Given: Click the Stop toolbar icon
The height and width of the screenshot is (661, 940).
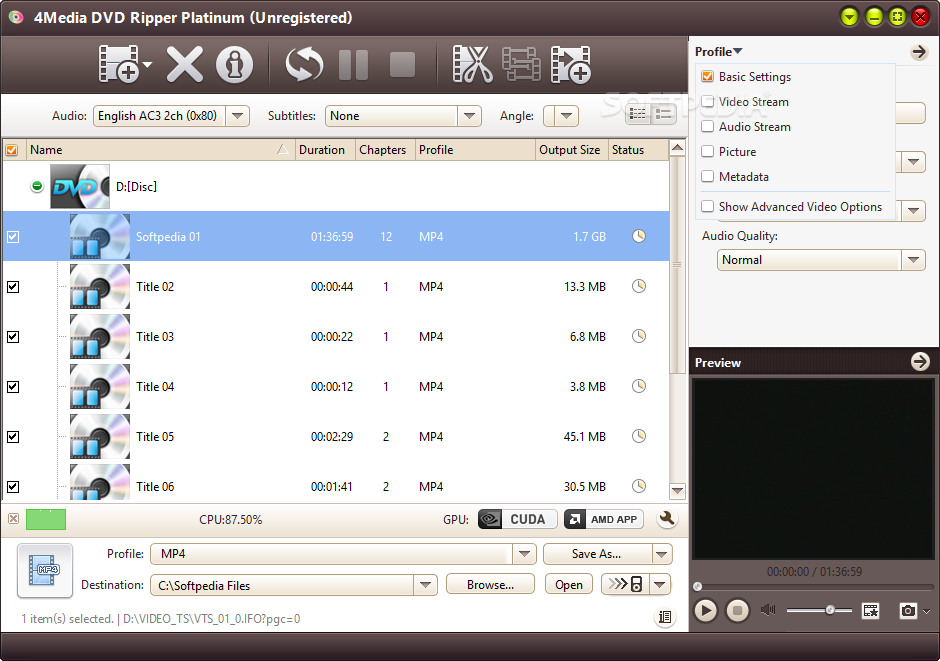Looking at the screenshot, I should click(402, 64).
